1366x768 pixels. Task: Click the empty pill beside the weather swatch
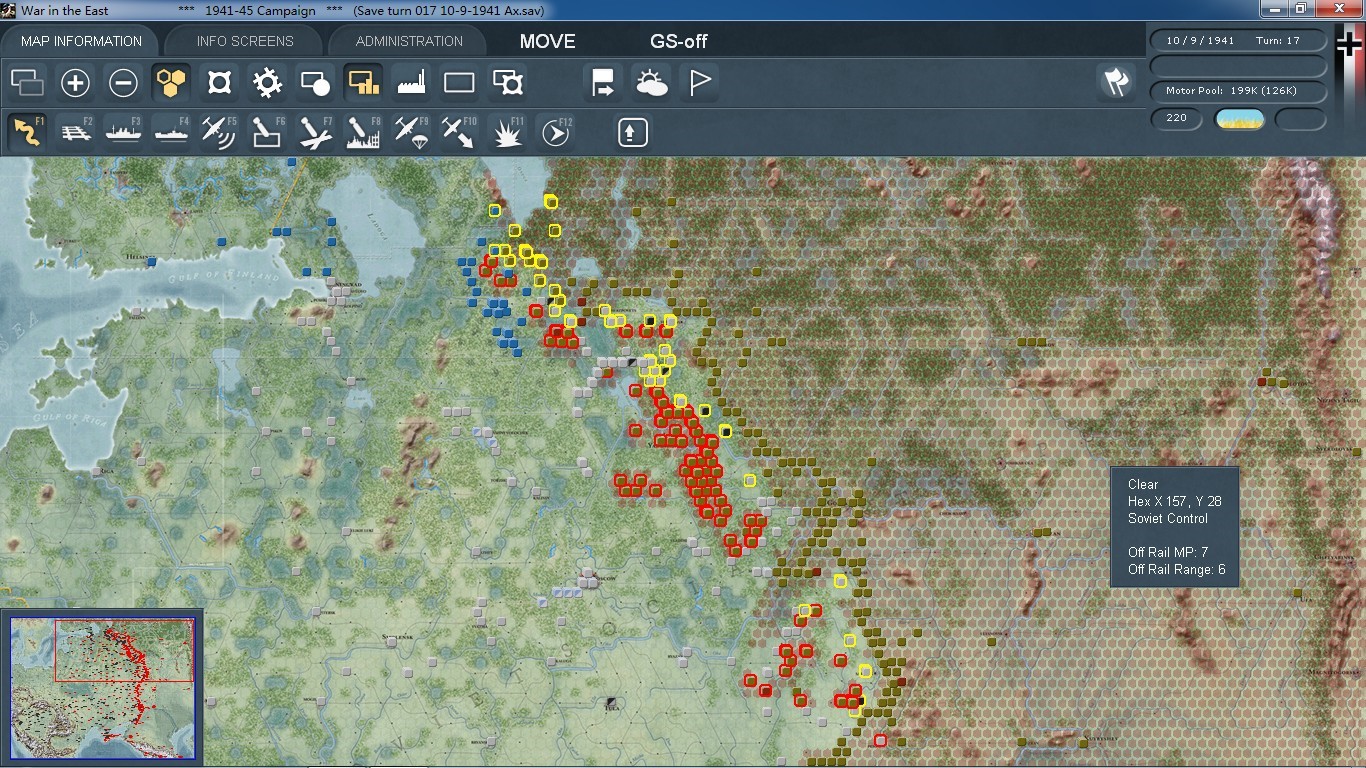click(x=1300, y=119)
